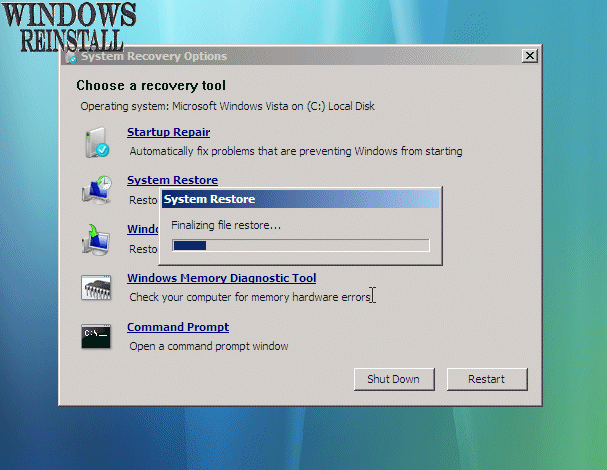This screenshot has width=607, height=470.
Task: Click the System Recovery Options title icon
Action: coord(69,57)
